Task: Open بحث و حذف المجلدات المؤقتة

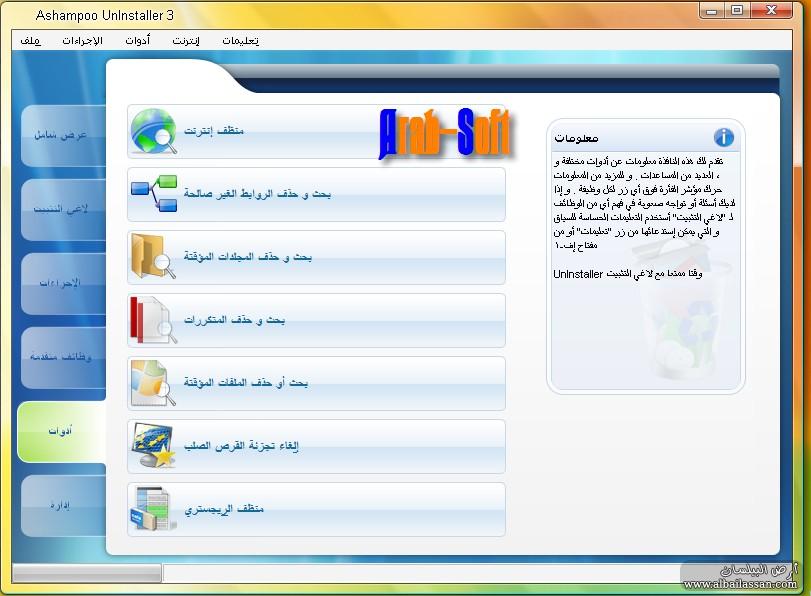Action: tap(316, 257)
